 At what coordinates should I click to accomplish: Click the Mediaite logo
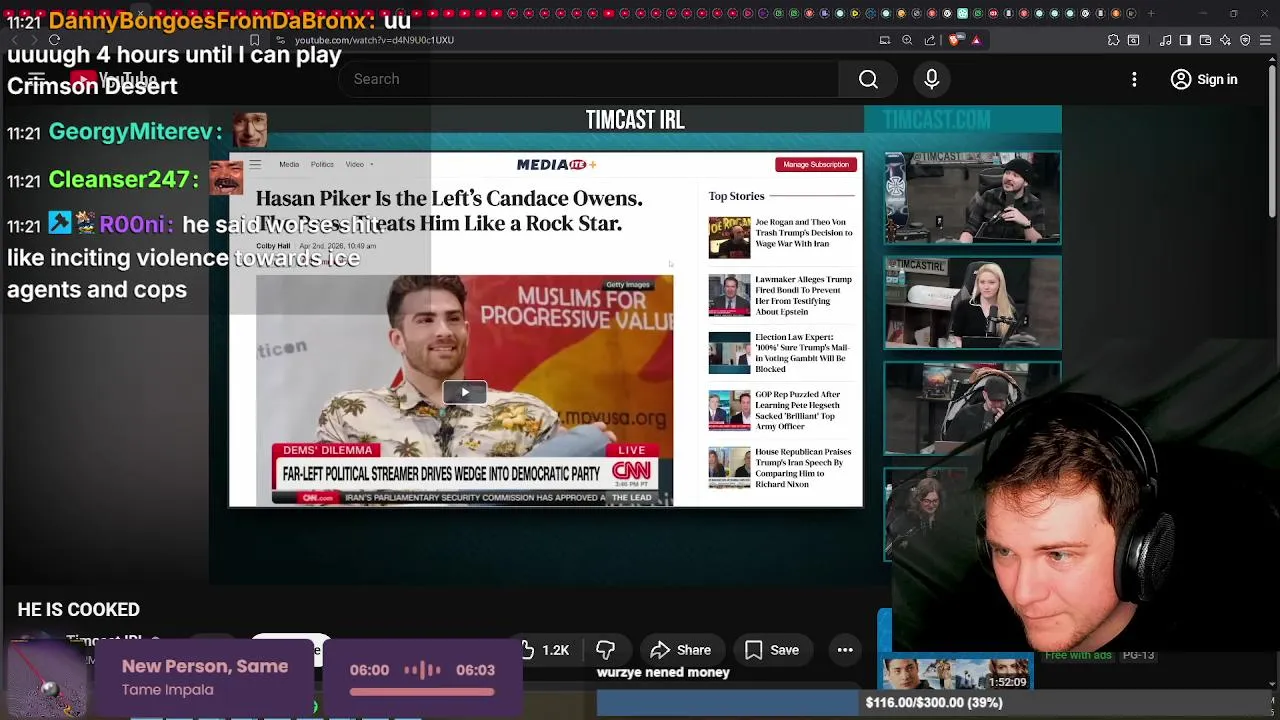click(556, 164)
